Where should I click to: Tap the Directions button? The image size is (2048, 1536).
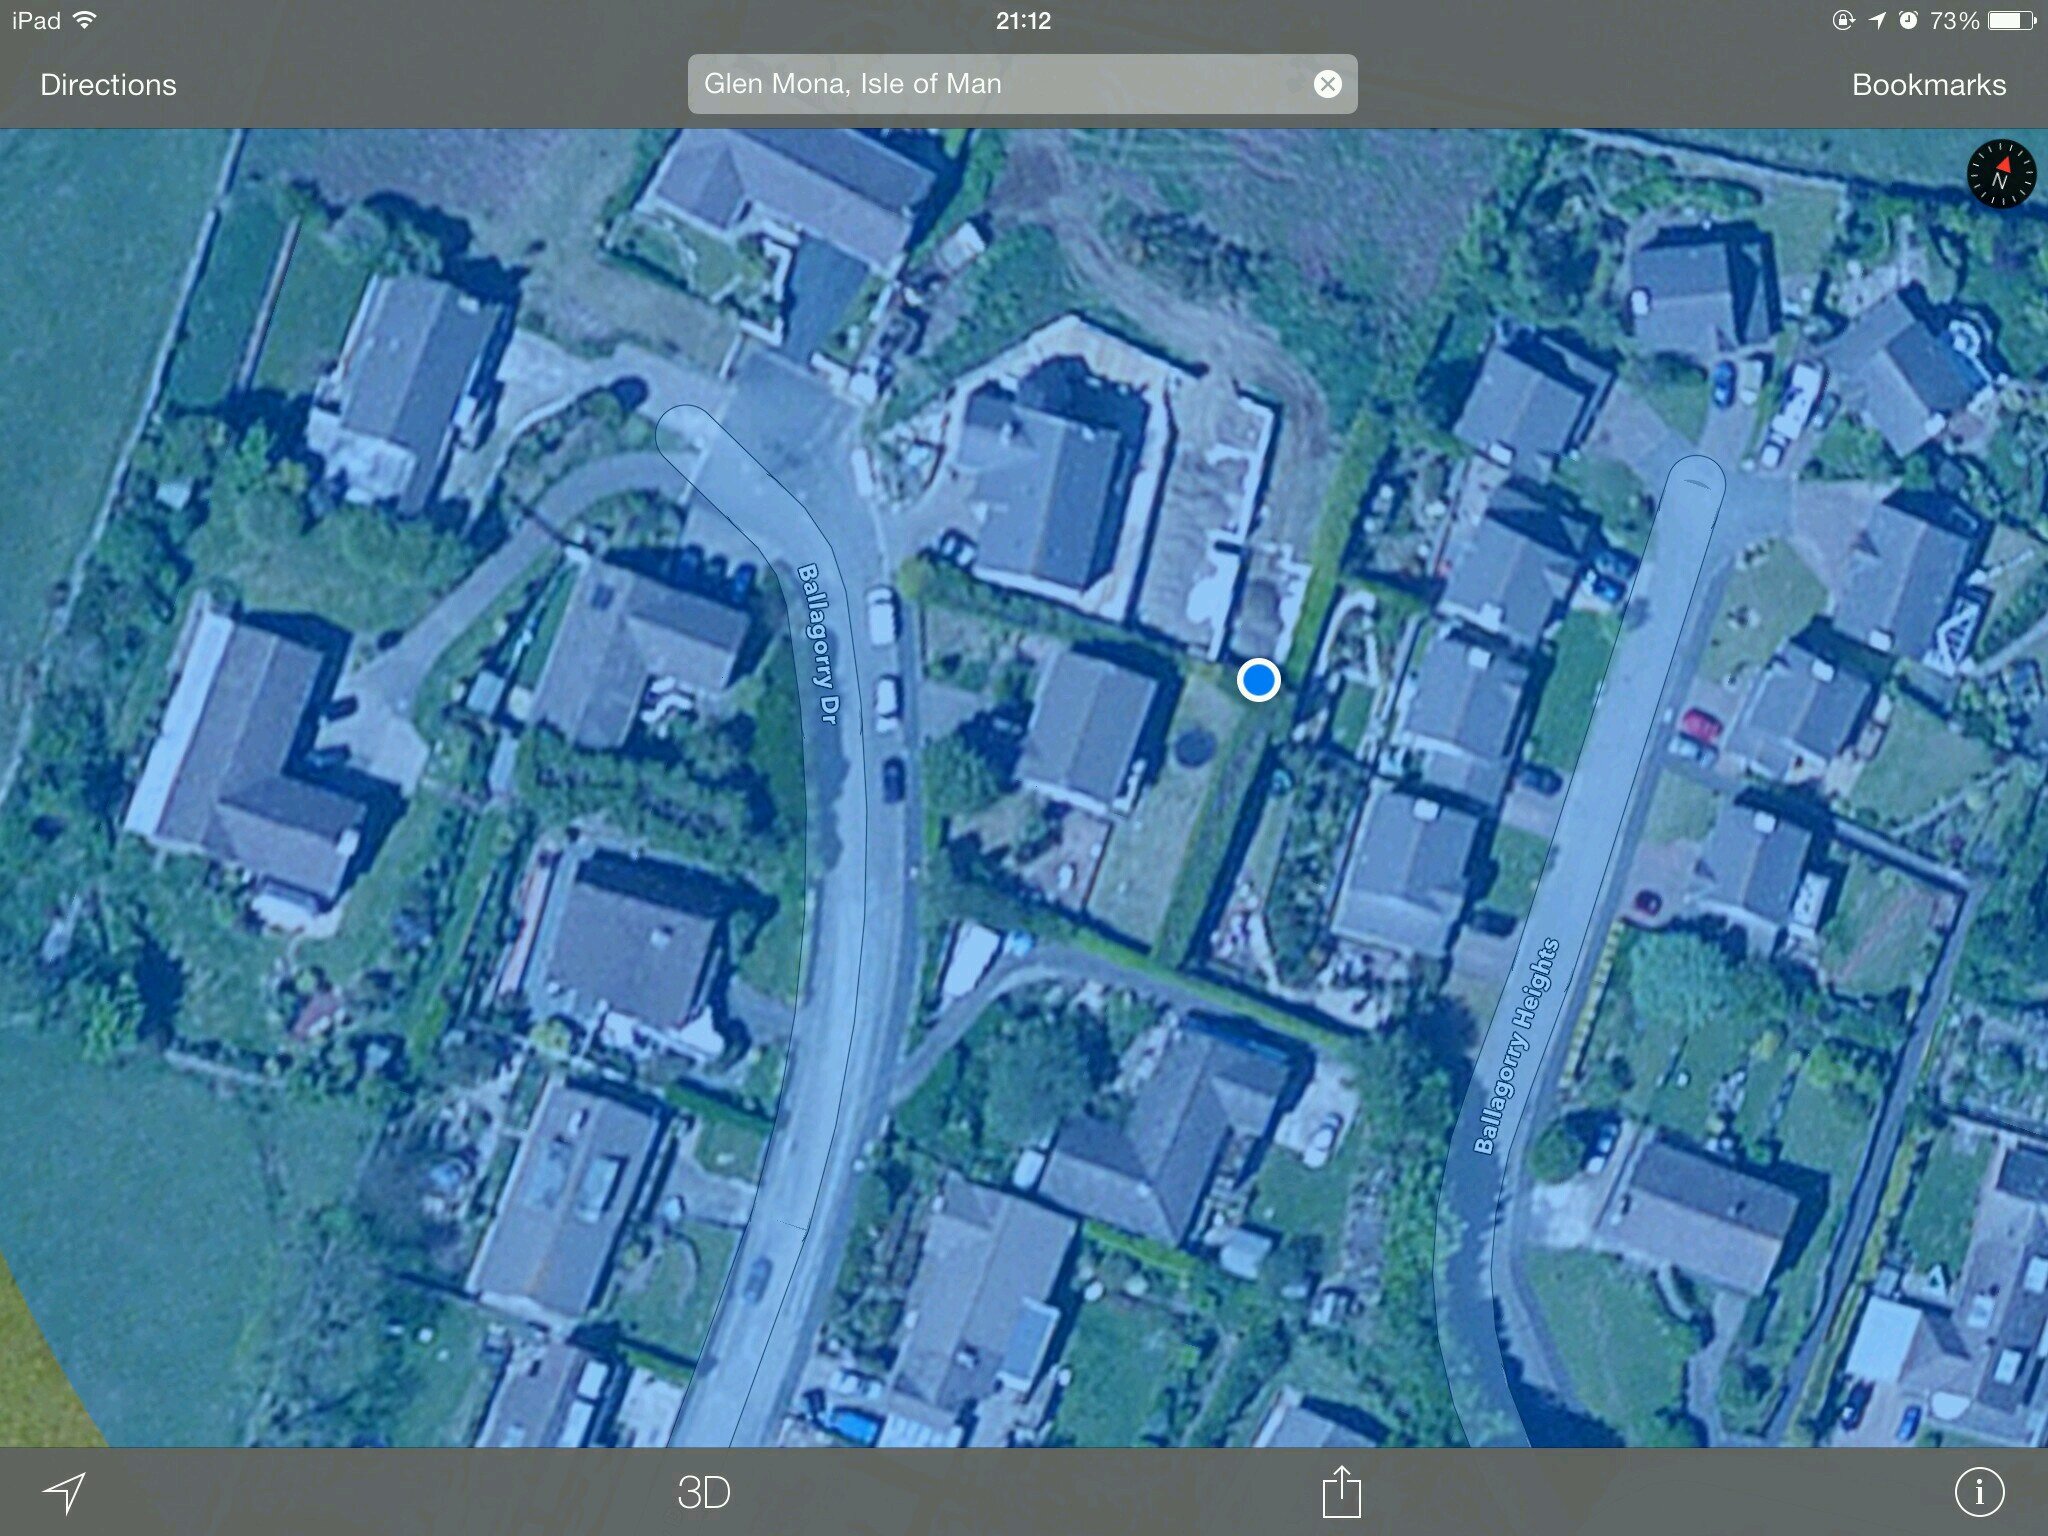pyautogui.click(x=108, y=85)
